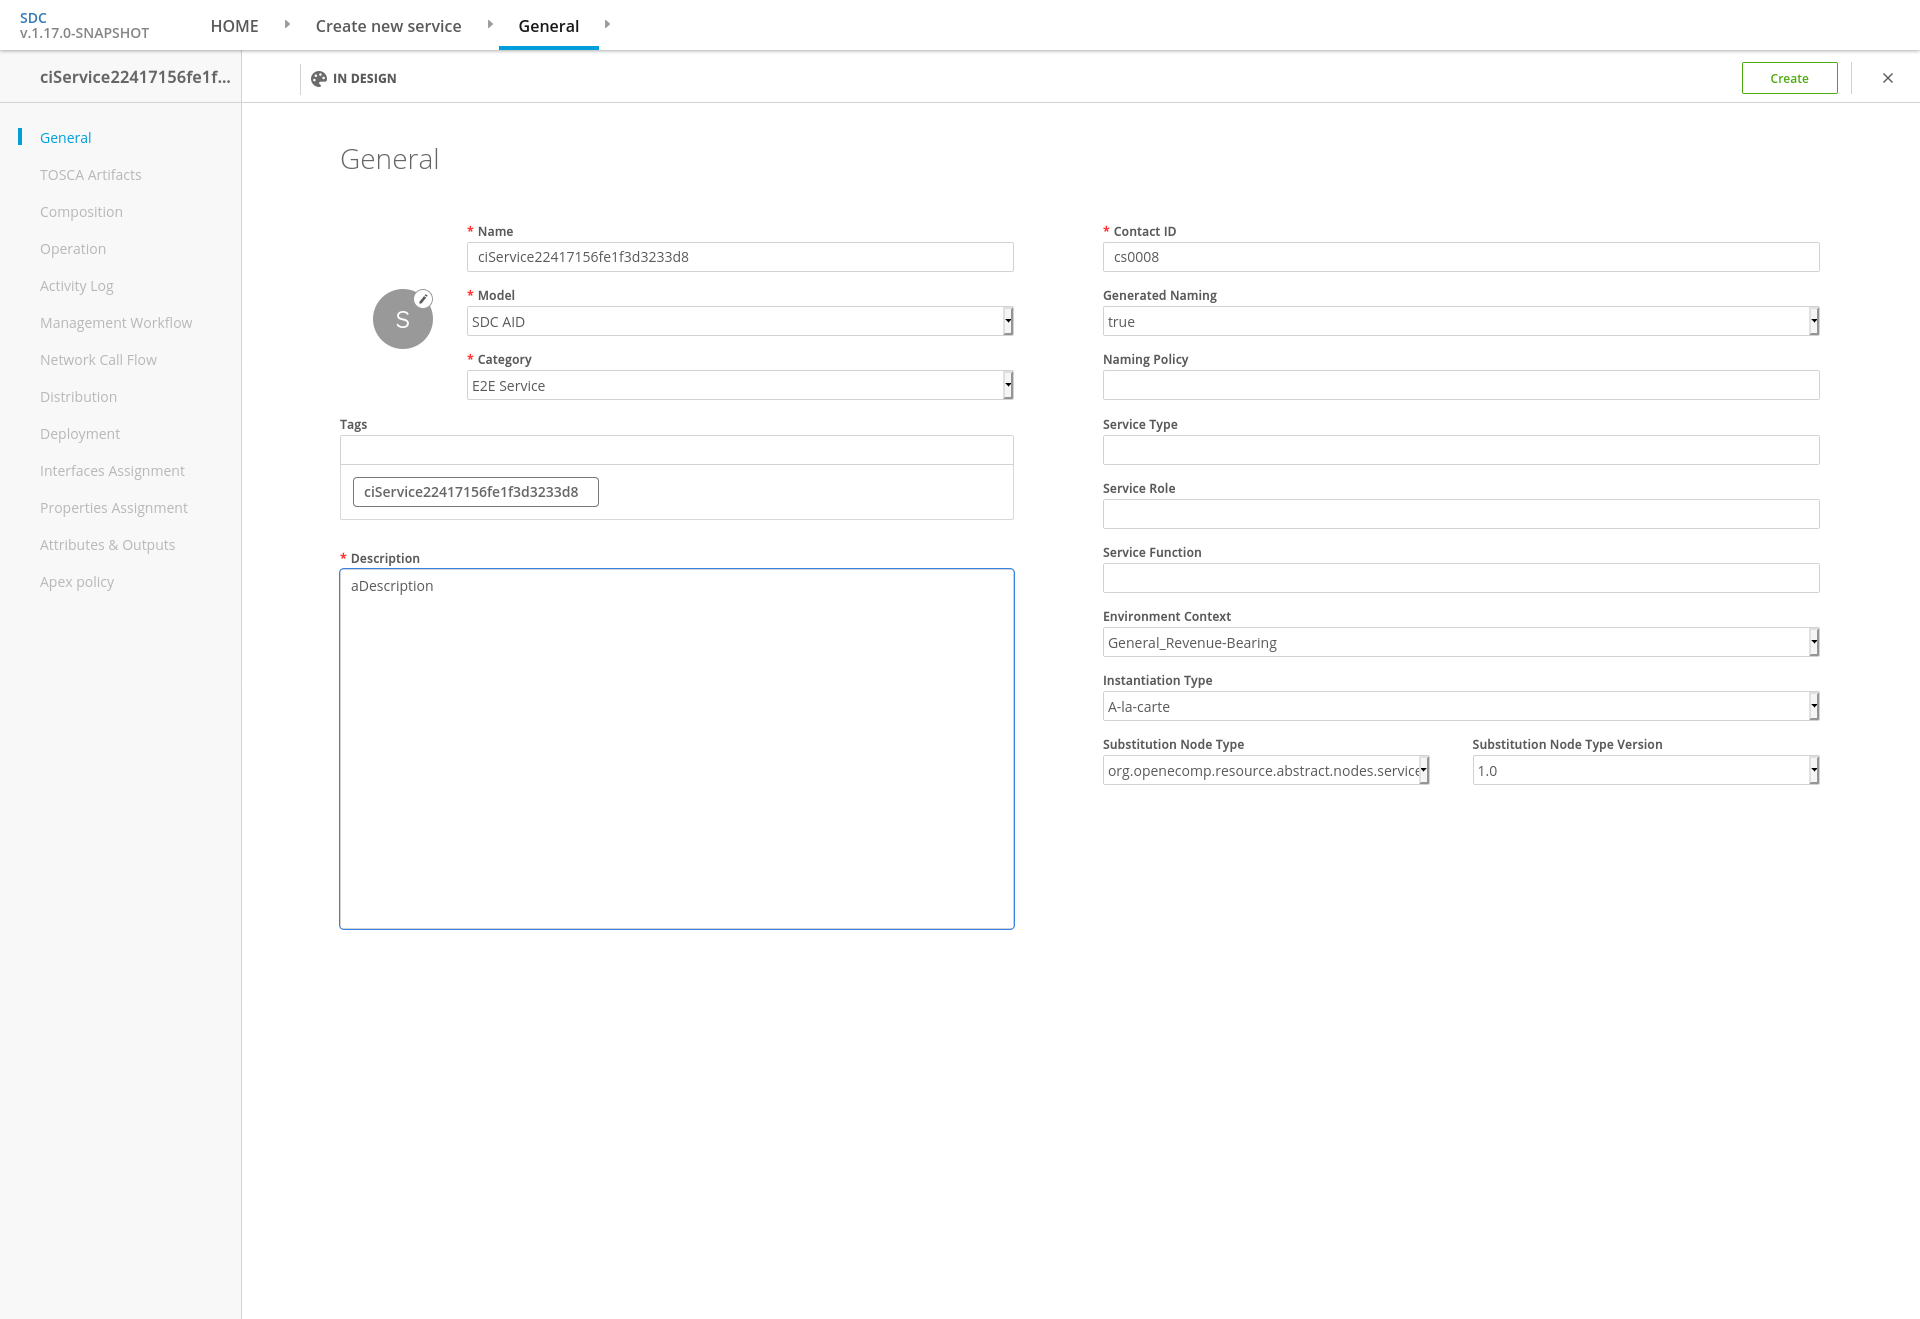This screenshot has width=1920, height=1319.
Task: Click the arrow after Create new service breadcrumb
Action: point(490,24)
